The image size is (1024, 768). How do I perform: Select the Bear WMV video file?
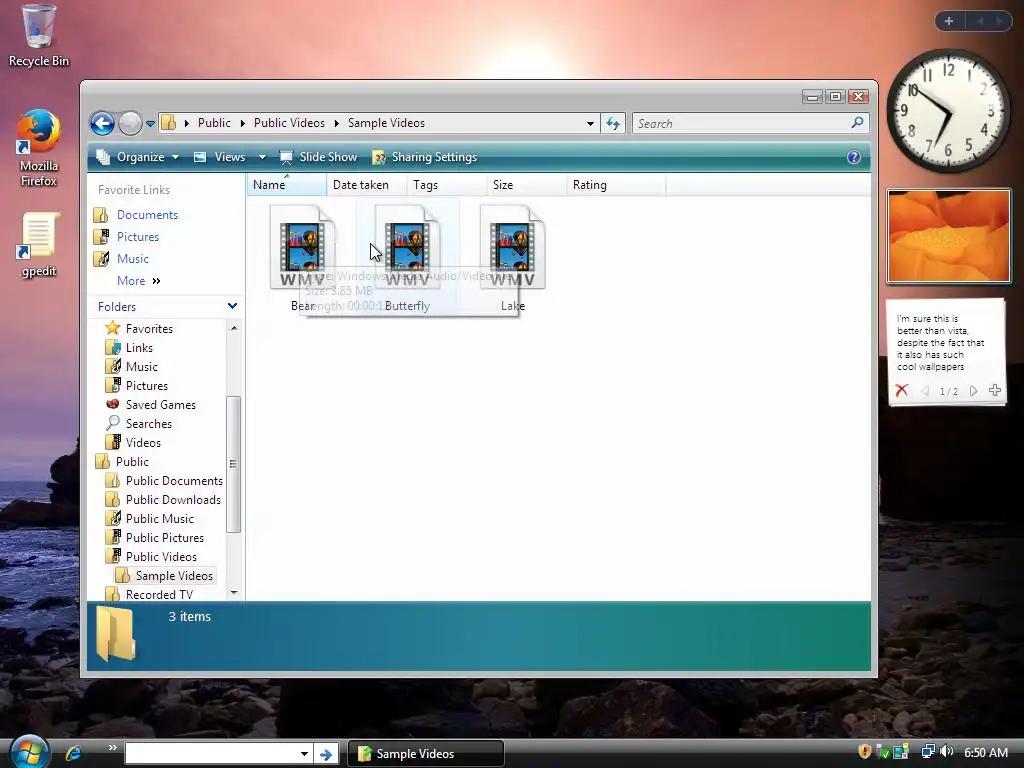pos(302,258)
